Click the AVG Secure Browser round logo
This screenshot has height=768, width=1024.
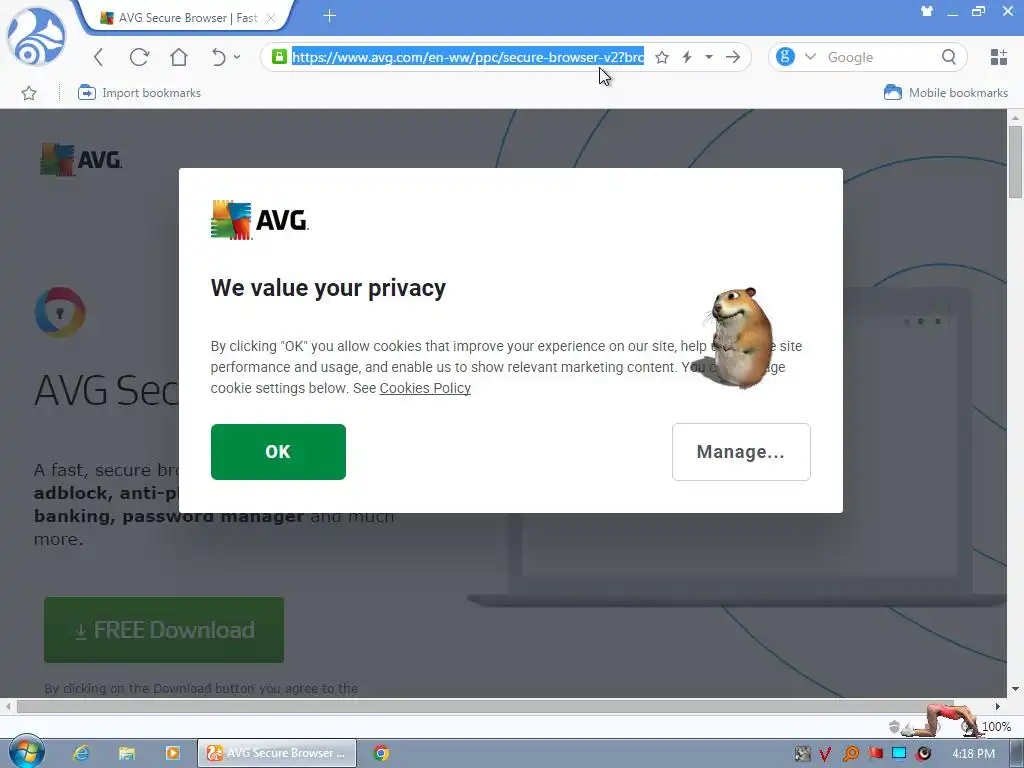(x=60, y=313)
